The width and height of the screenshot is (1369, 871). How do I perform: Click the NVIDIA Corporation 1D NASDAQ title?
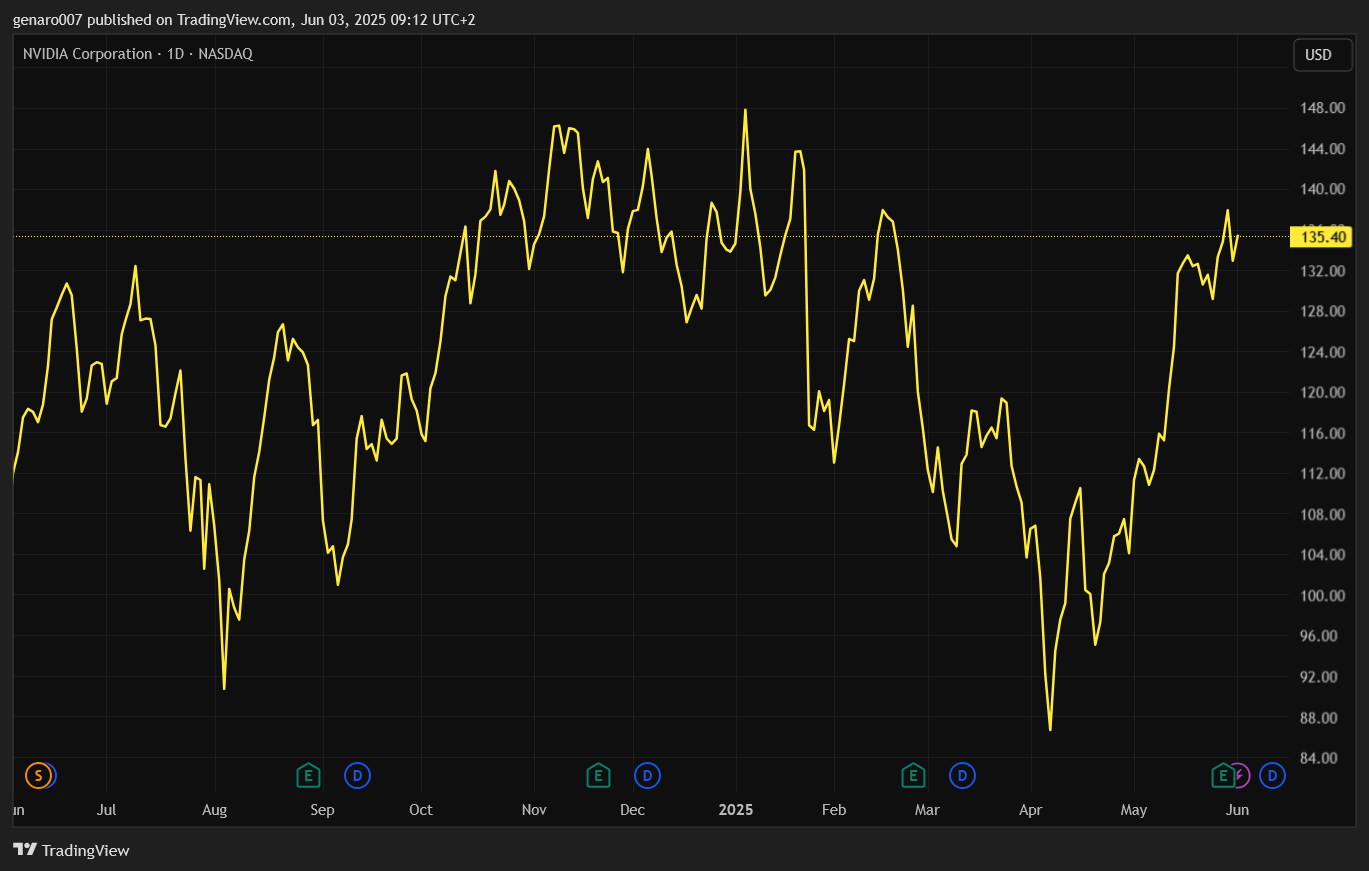[138, 54]
